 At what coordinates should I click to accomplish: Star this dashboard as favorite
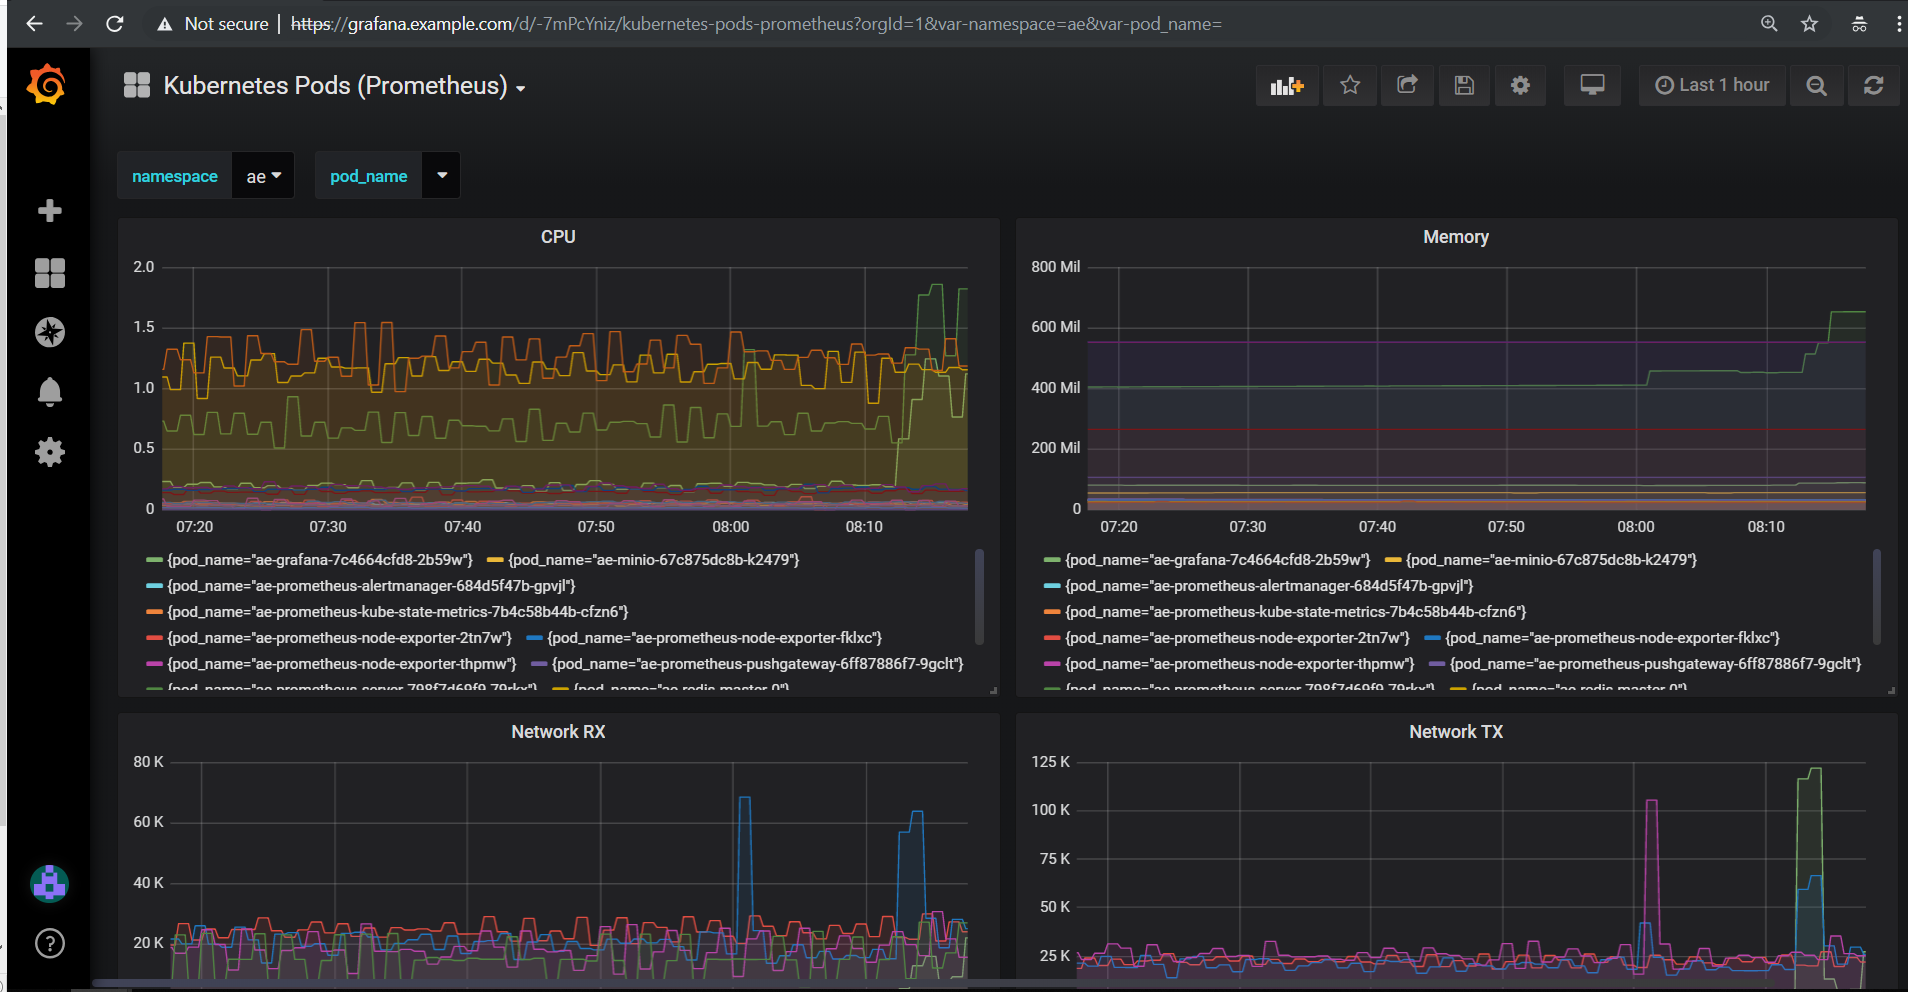(x=1350, y=86)
